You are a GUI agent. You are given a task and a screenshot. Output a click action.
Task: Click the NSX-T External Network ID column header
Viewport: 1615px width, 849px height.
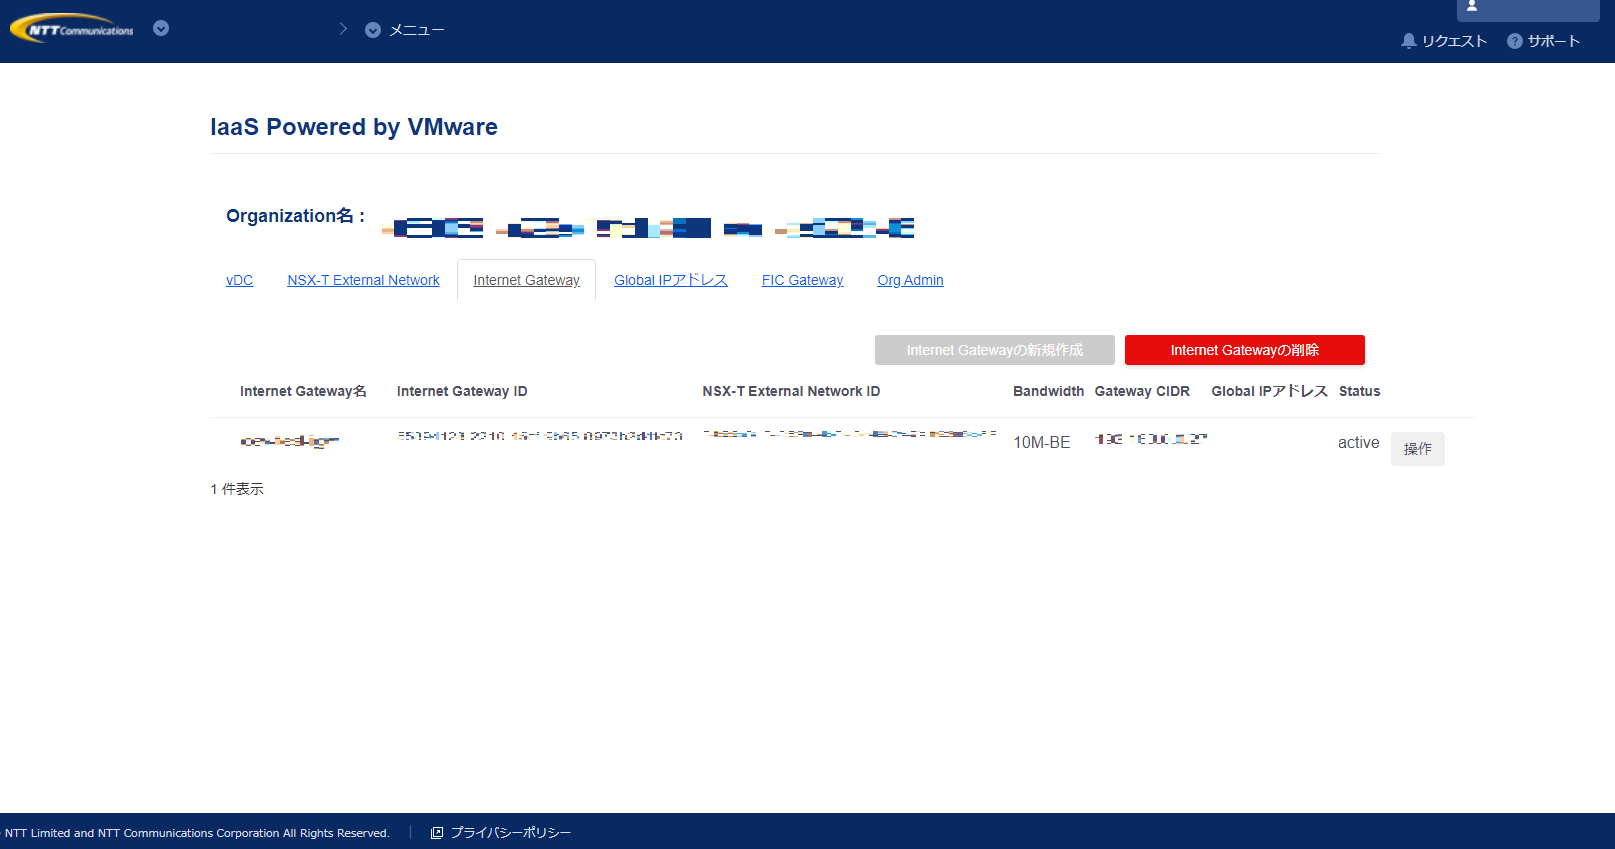click(x=792, y=391)
